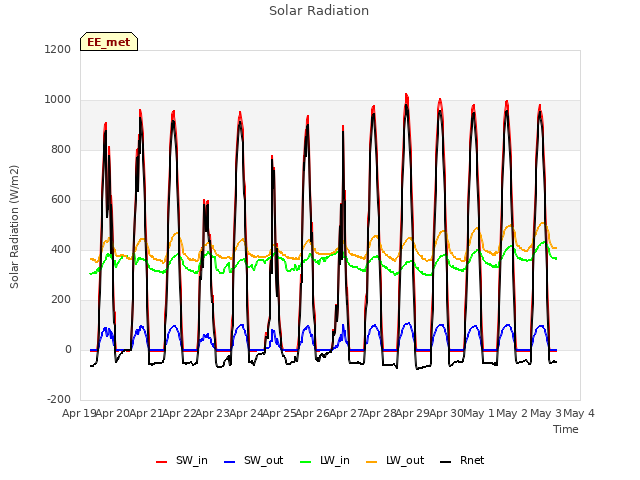Click the Apr 29 peak on the chart
The image size is (640, 480).
[406, 95]
